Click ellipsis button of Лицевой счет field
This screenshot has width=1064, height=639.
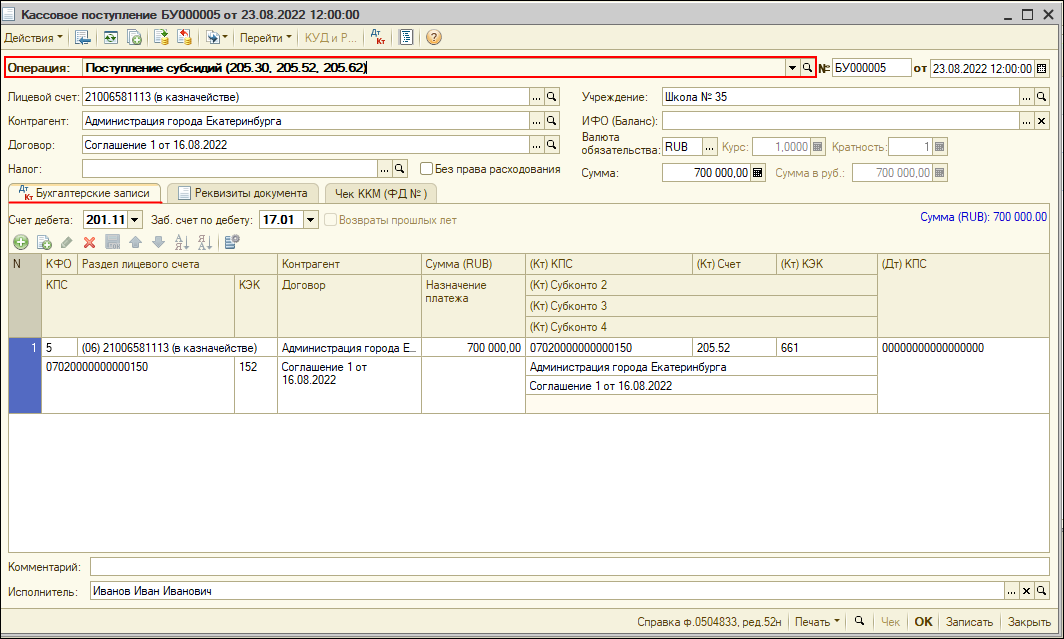tap(537, 97)
